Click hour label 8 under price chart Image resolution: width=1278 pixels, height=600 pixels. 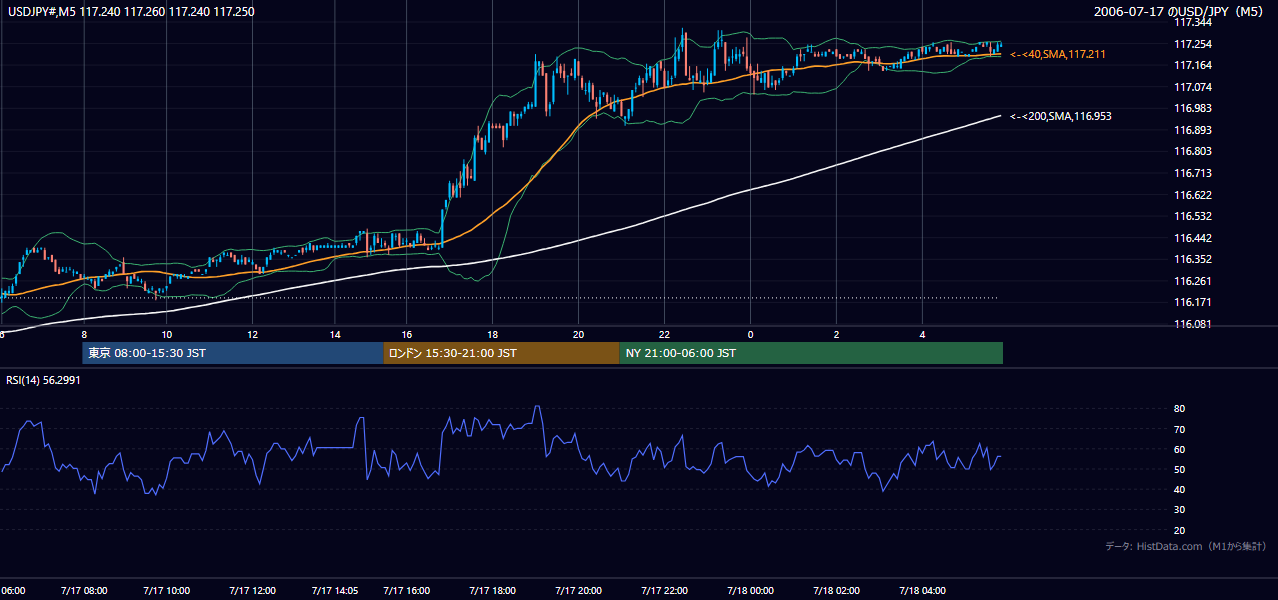84,334
